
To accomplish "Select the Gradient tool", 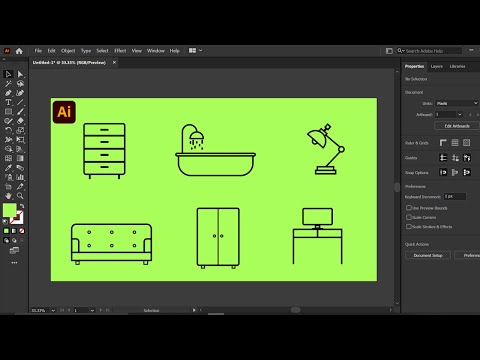I will [20, 158].
